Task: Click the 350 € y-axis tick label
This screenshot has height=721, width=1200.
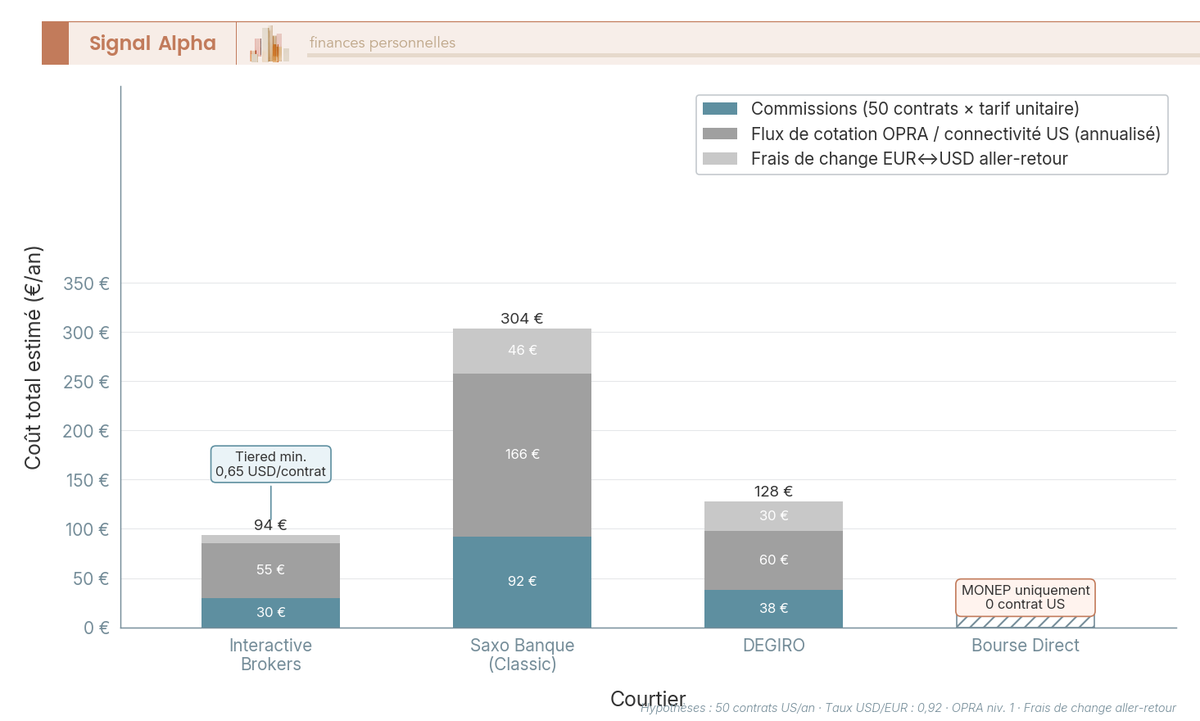Action: [x=85, y=284]
